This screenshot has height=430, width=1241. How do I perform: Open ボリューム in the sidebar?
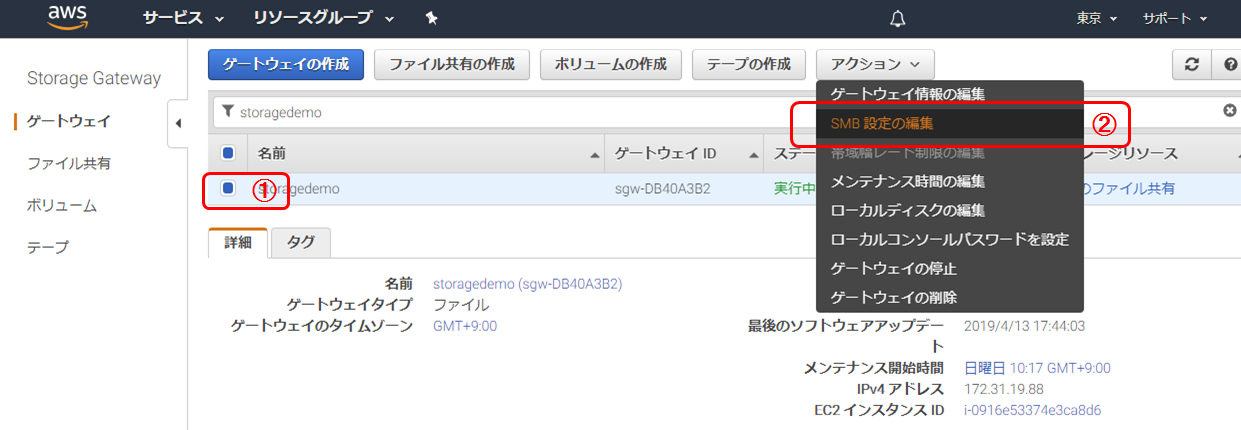tap(62, 205)
